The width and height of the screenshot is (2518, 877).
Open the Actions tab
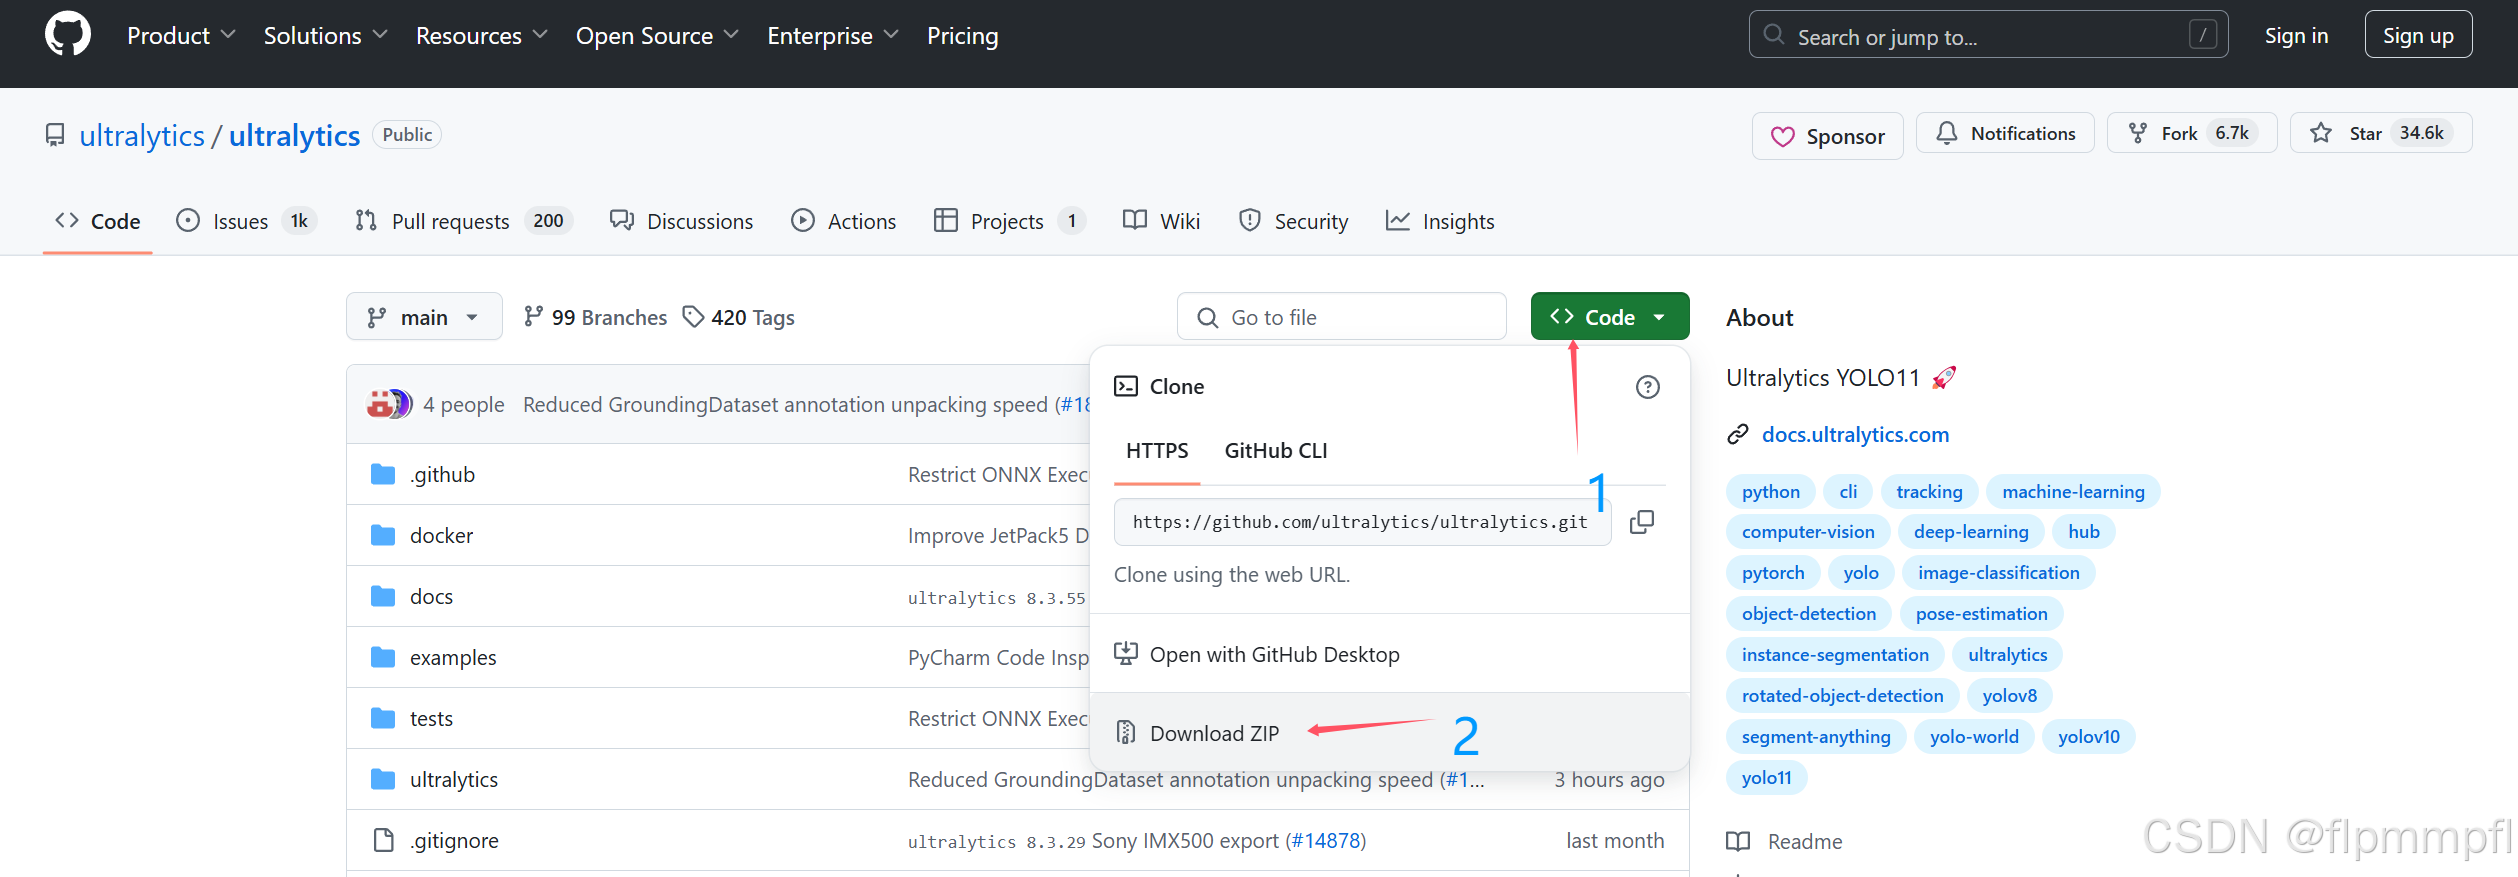pyautogui.click(x=843, y=221)
